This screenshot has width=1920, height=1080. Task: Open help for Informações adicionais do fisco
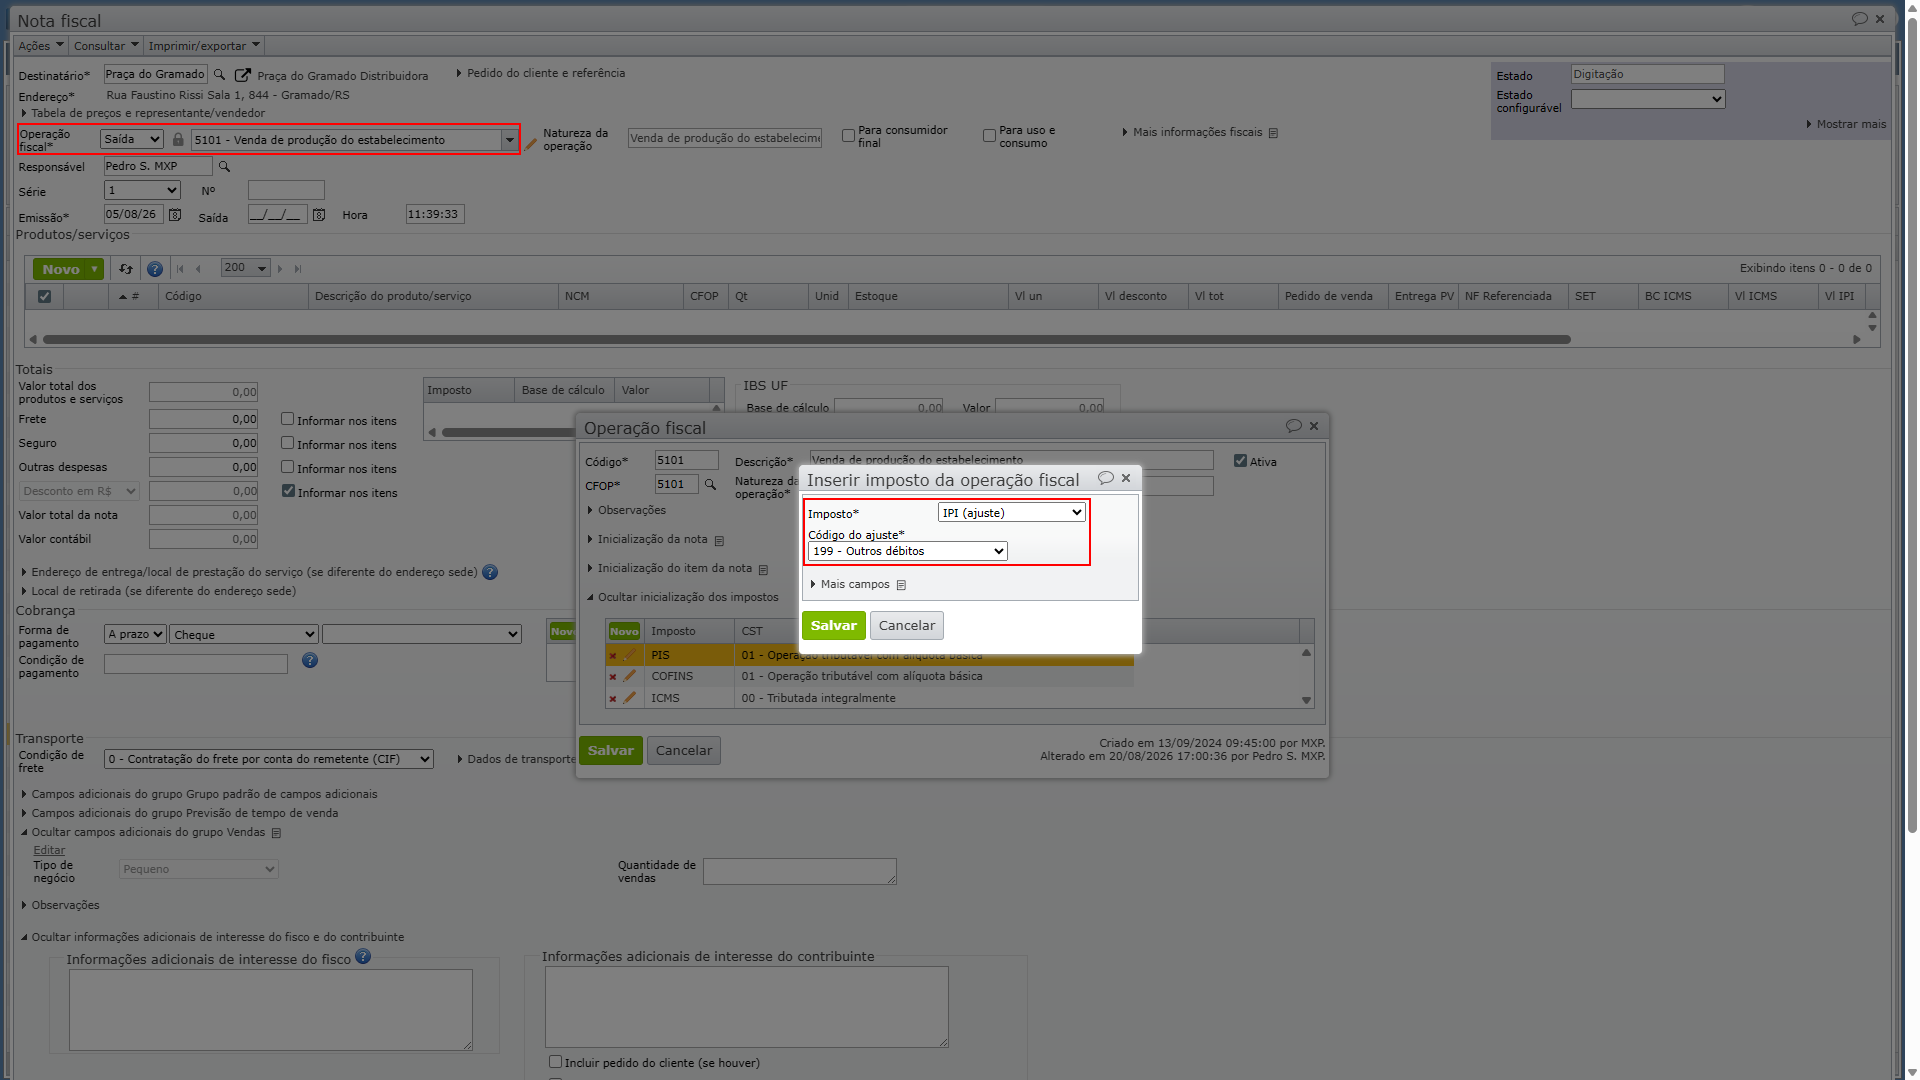(x=363, y=957)
